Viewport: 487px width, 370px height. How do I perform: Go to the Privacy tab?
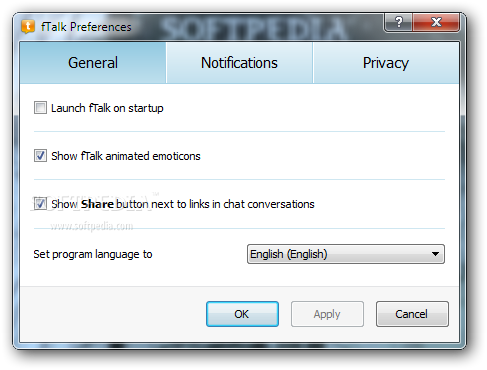click(386, 63)
